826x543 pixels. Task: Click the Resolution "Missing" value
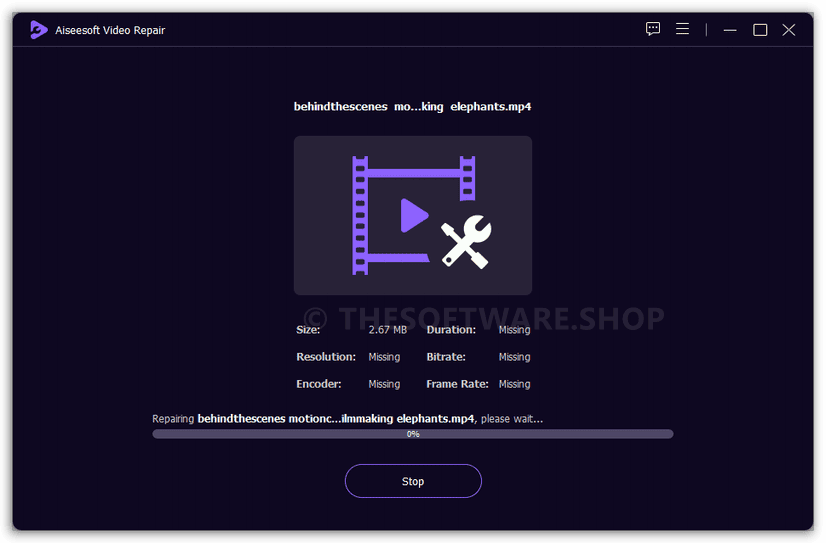[384, 357]
